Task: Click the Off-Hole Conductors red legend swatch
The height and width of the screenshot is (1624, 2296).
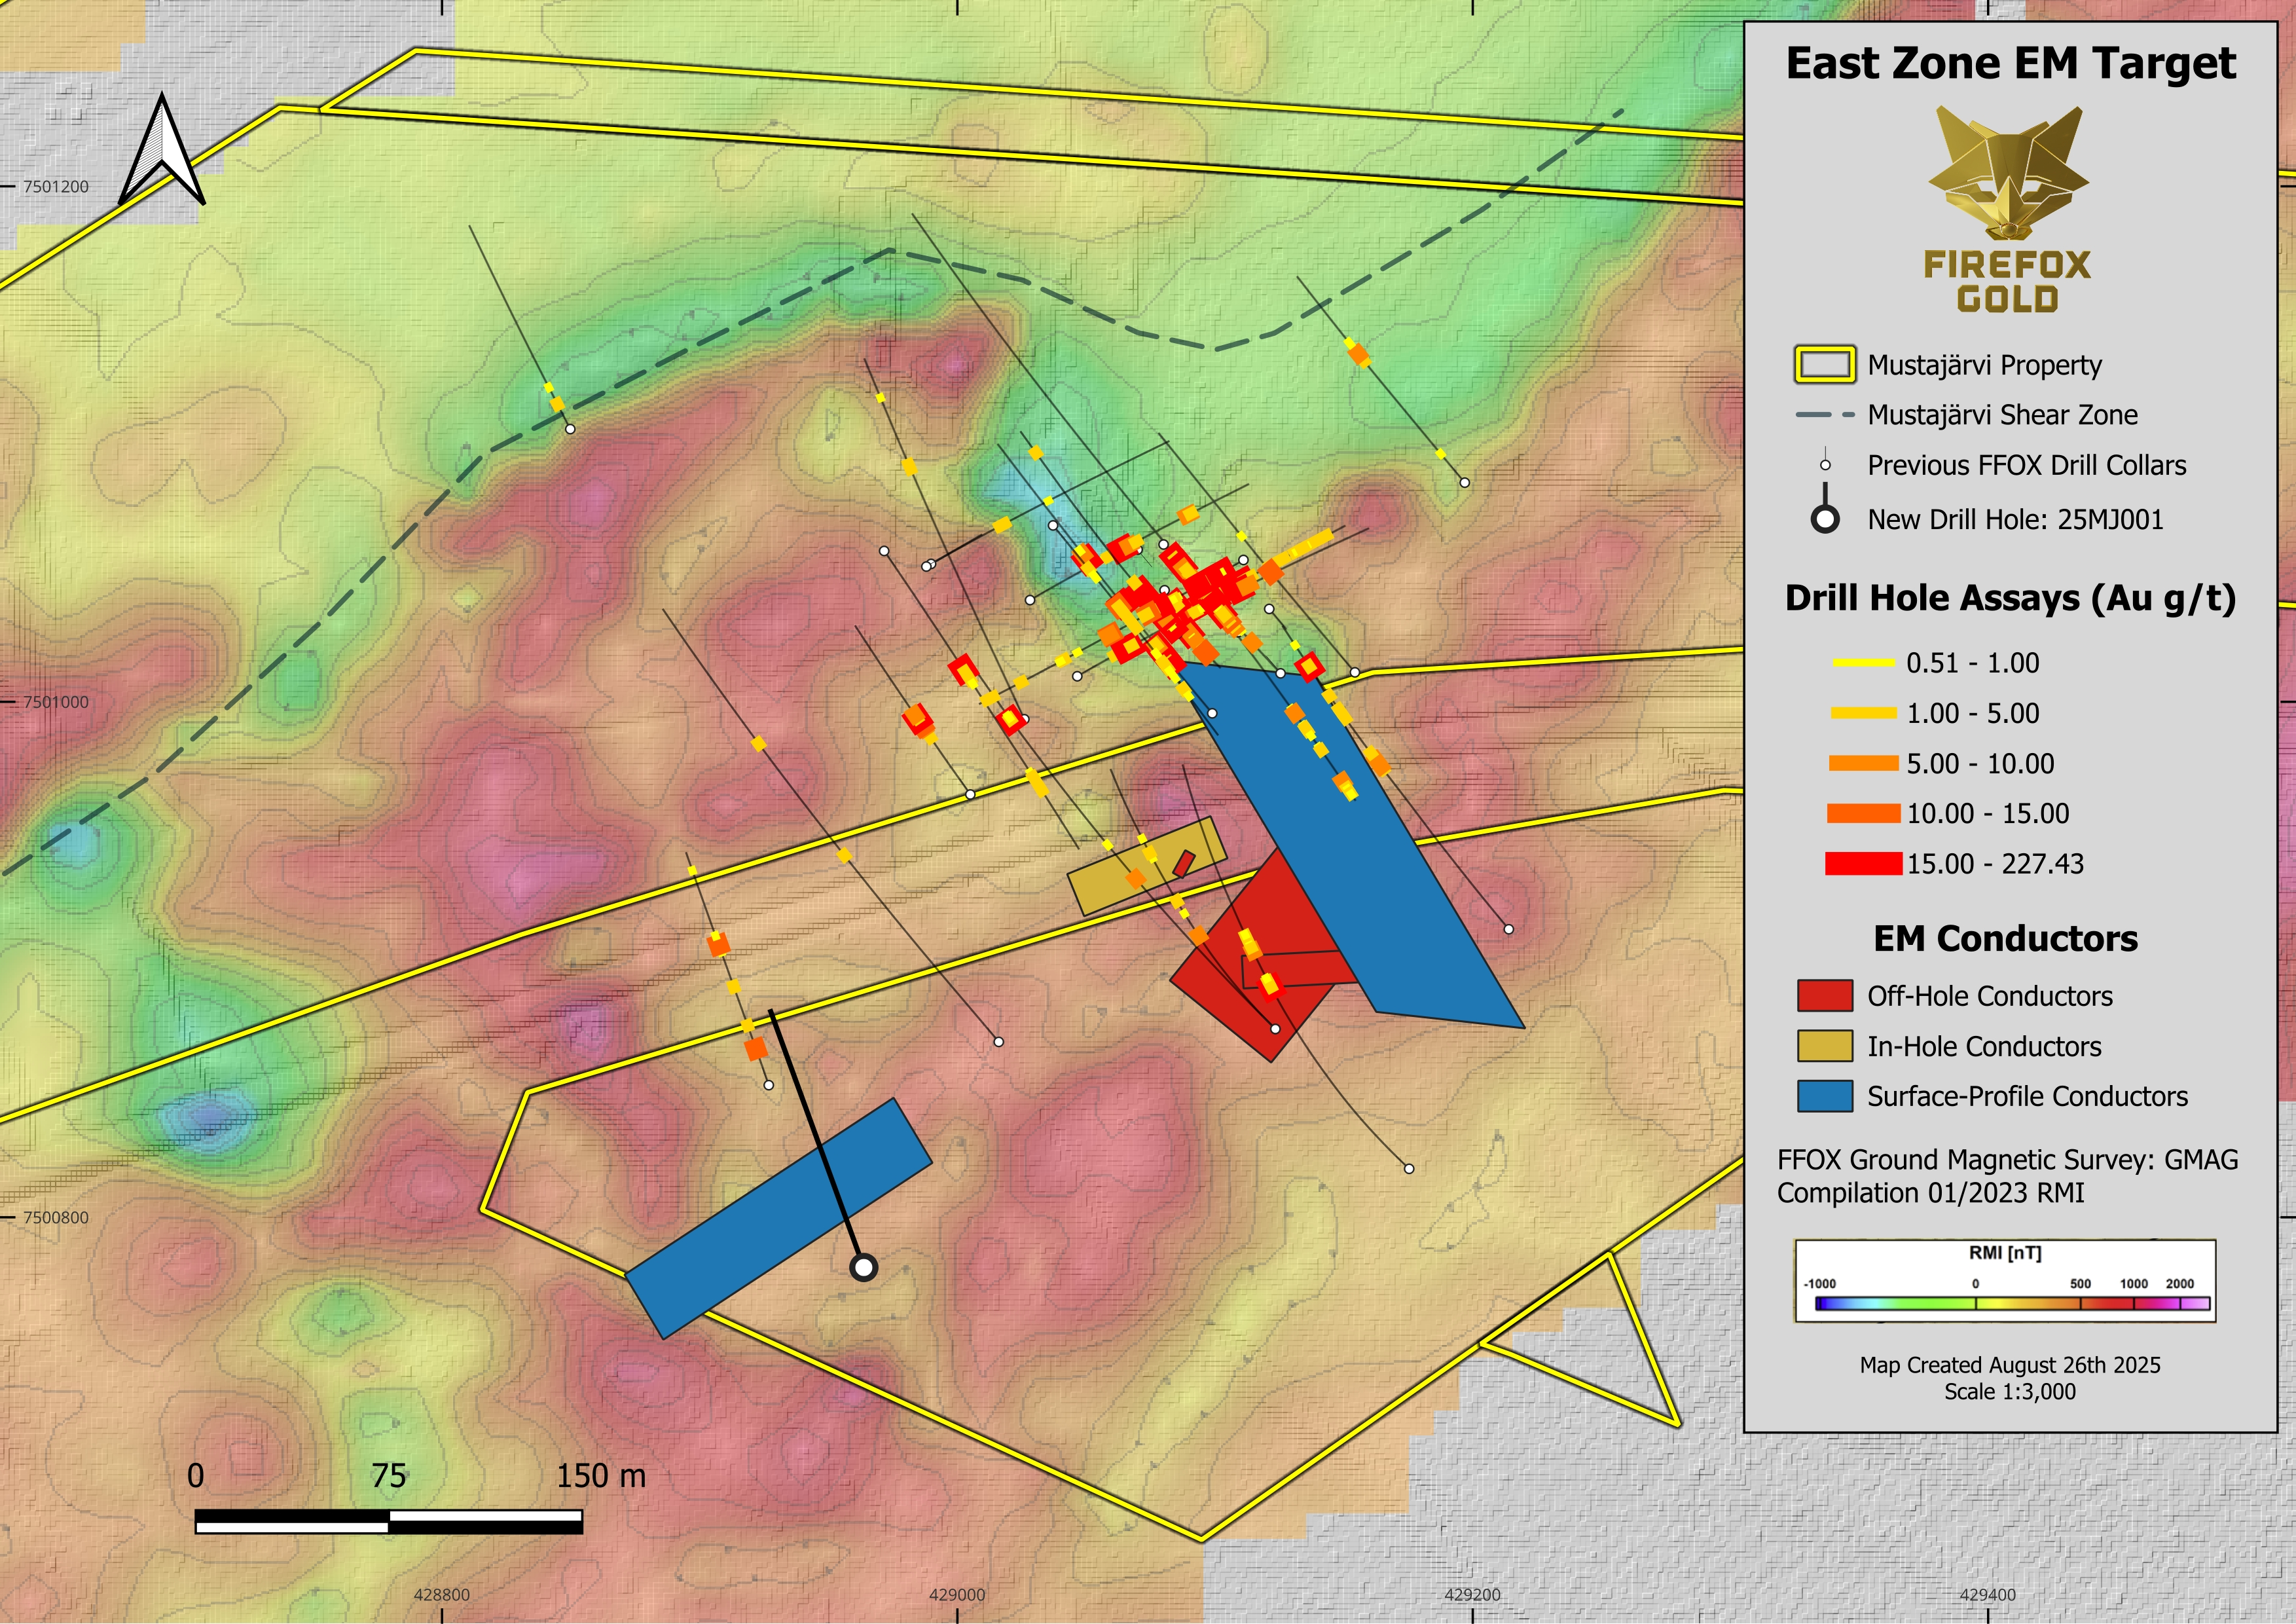Action: 1824,996
